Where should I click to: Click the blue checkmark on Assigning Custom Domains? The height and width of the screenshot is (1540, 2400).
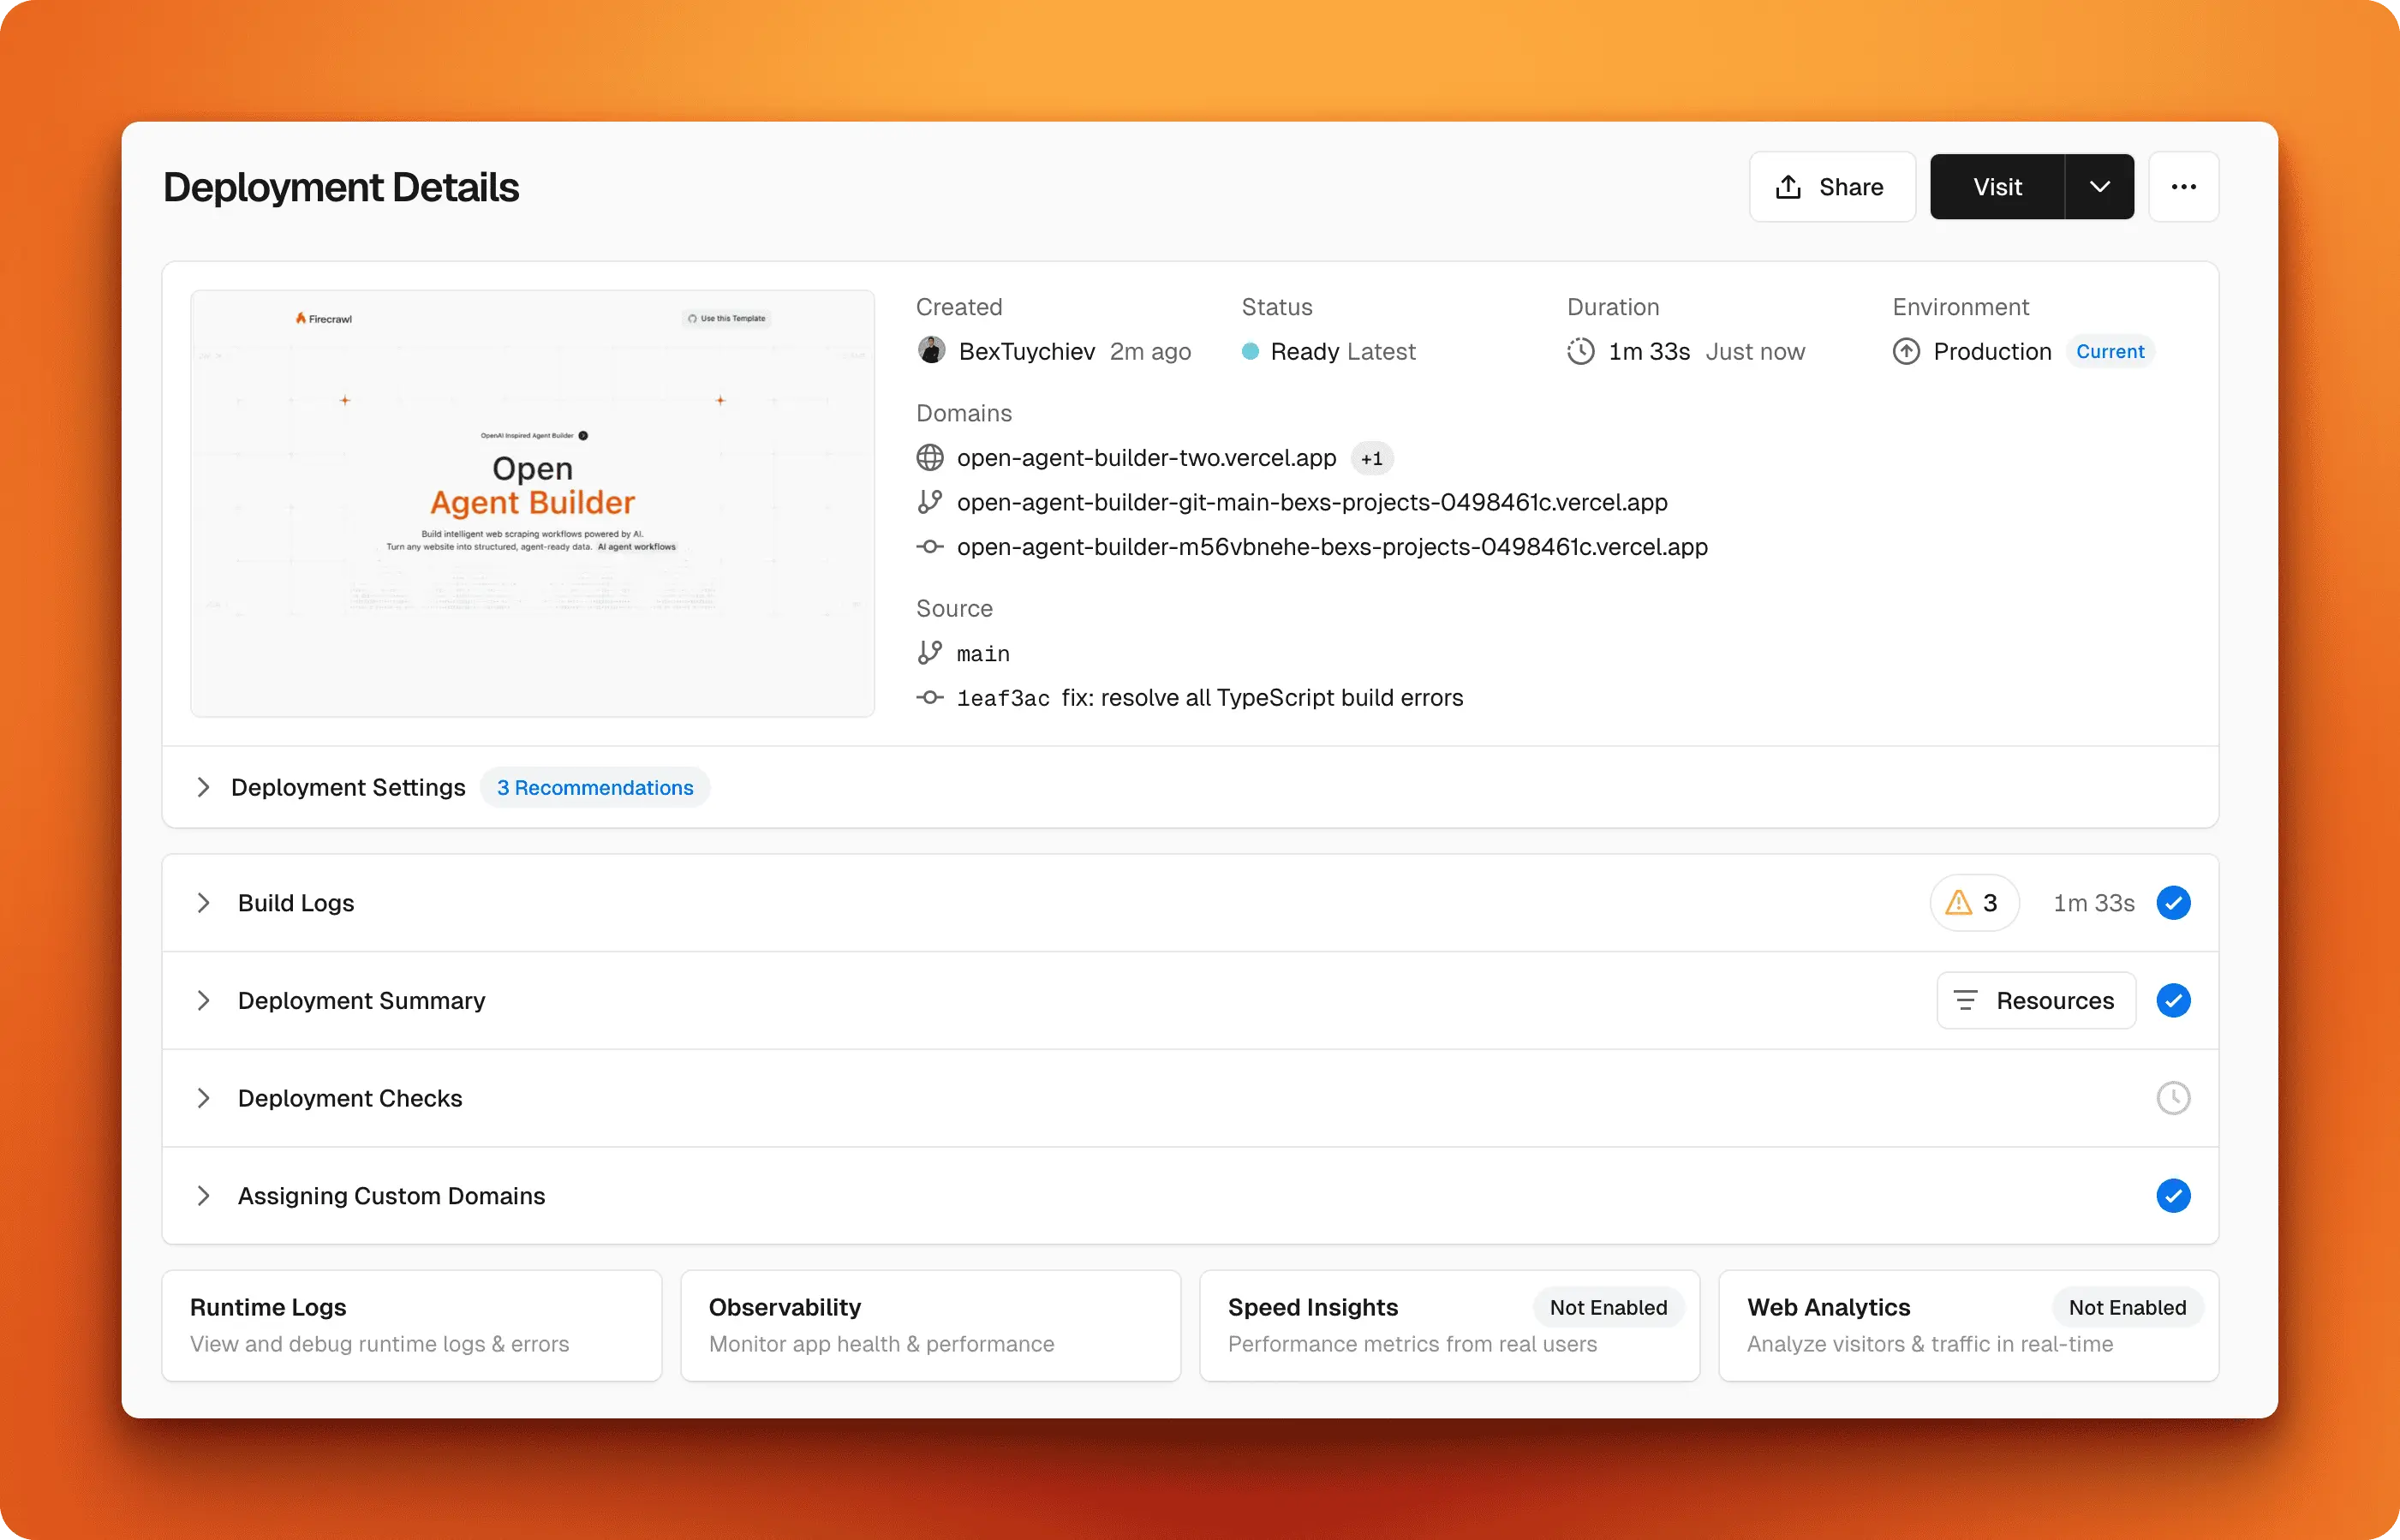click(x=2173, y=1196)
